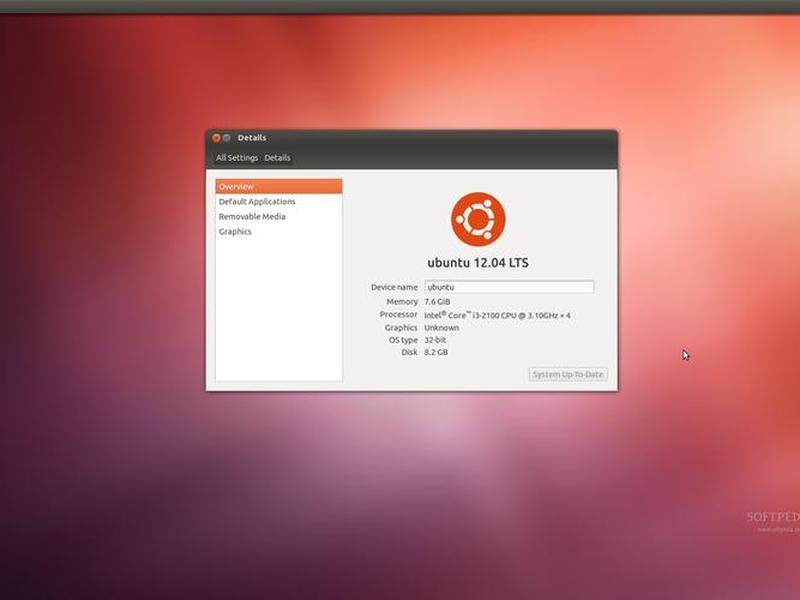Select Overview in the sidebar
This screenshot has width=800, height=600.
(x=279, y=186)
